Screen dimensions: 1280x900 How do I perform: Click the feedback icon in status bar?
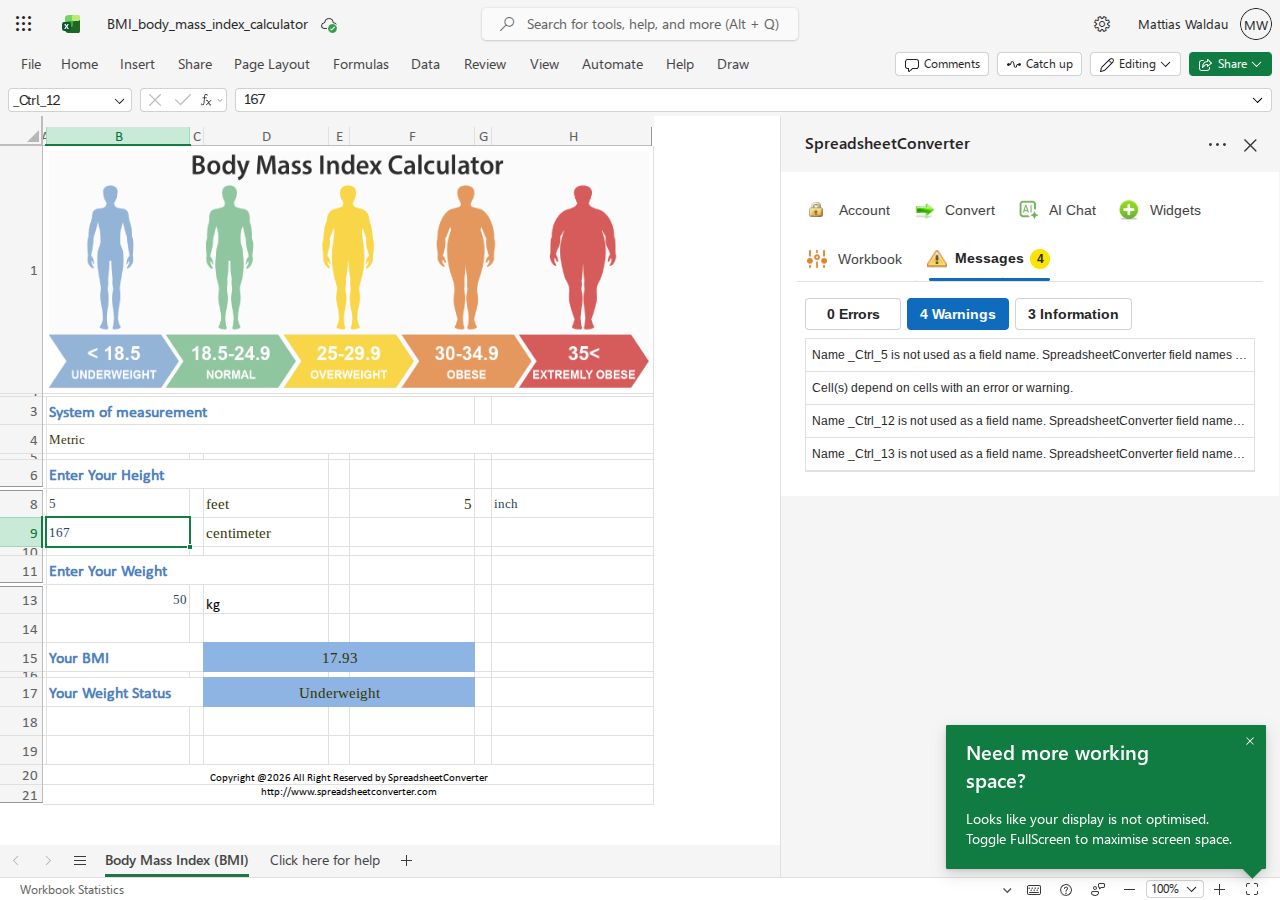1098,889
